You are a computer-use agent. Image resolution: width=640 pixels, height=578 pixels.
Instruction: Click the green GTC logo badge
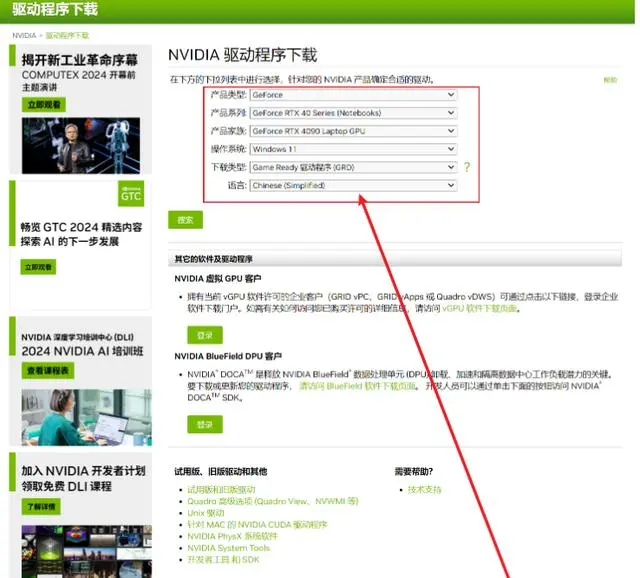(x=131, y=193)
